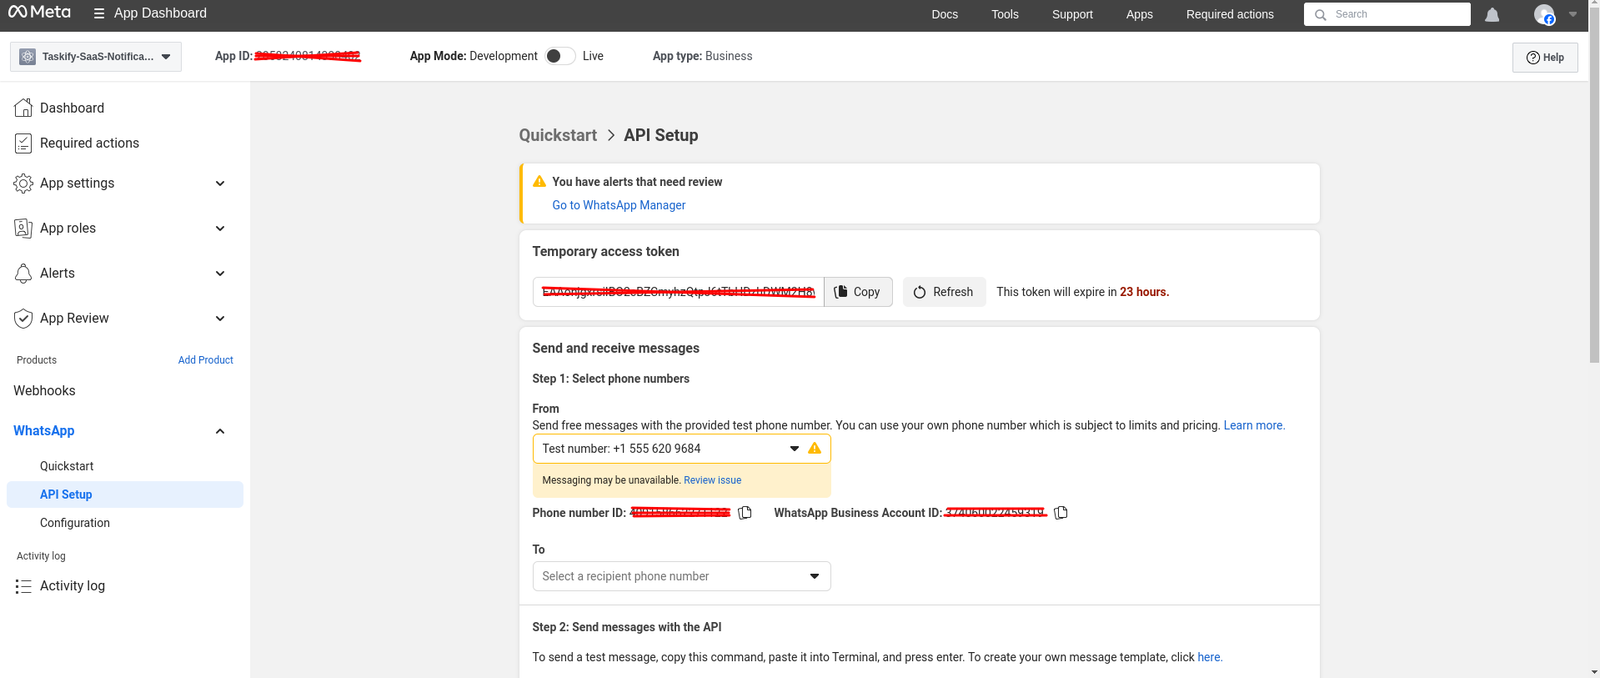Click the Go to WhatsApp Manager link
This screenshot has height=678, width=1600.
coord(618,205)
